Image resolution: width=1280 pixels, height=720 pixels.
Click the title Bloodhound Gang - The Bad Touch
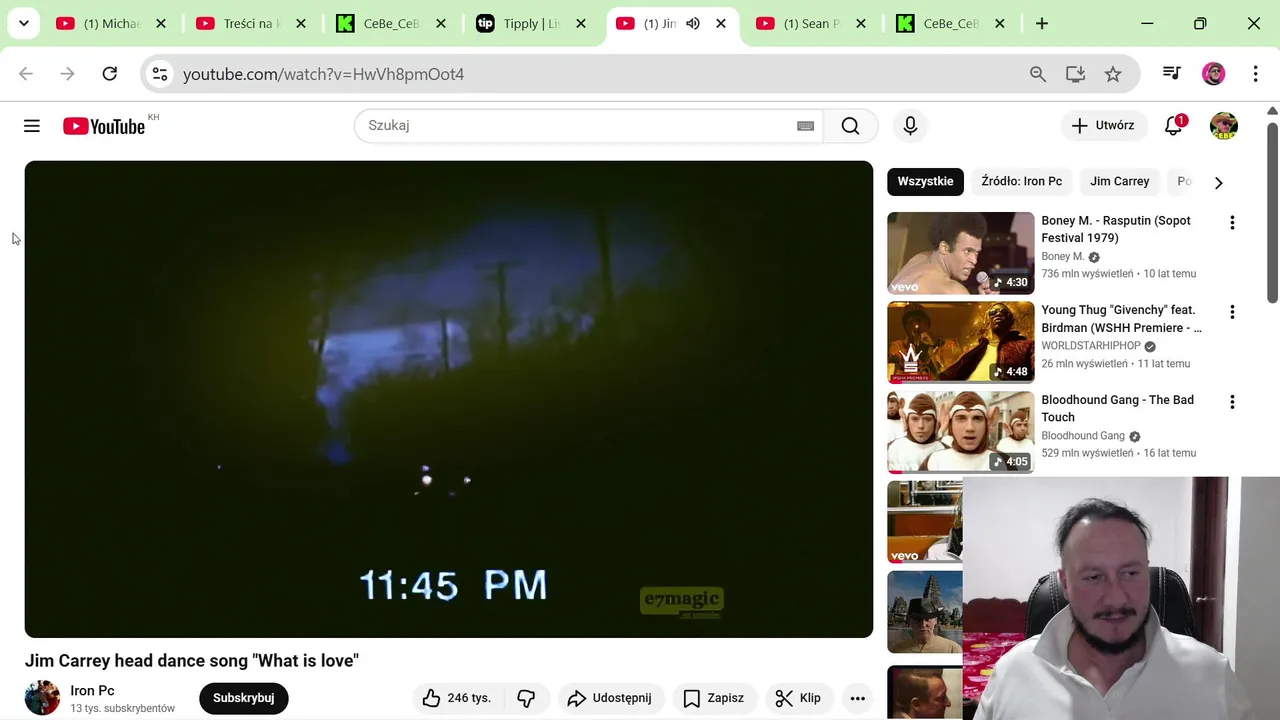click(x=1117, y=409)
